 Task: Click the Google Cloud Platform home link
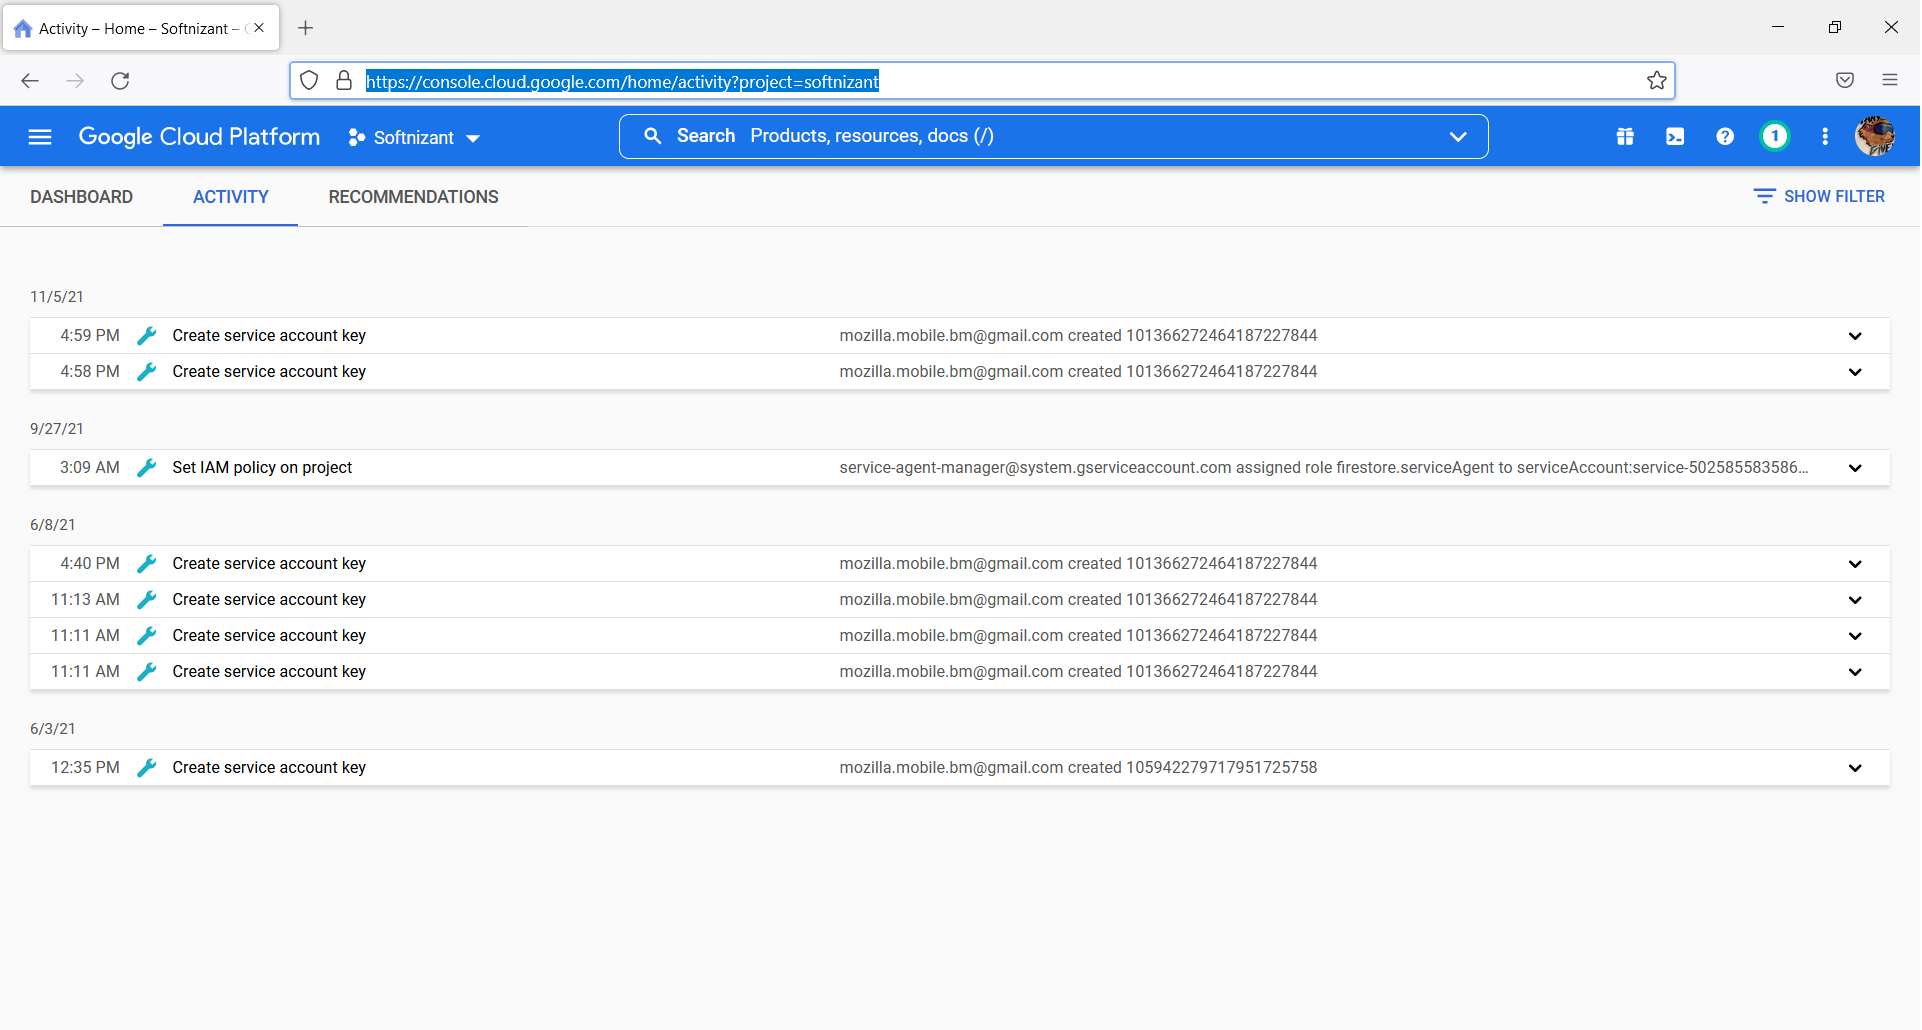click(199, 136)
